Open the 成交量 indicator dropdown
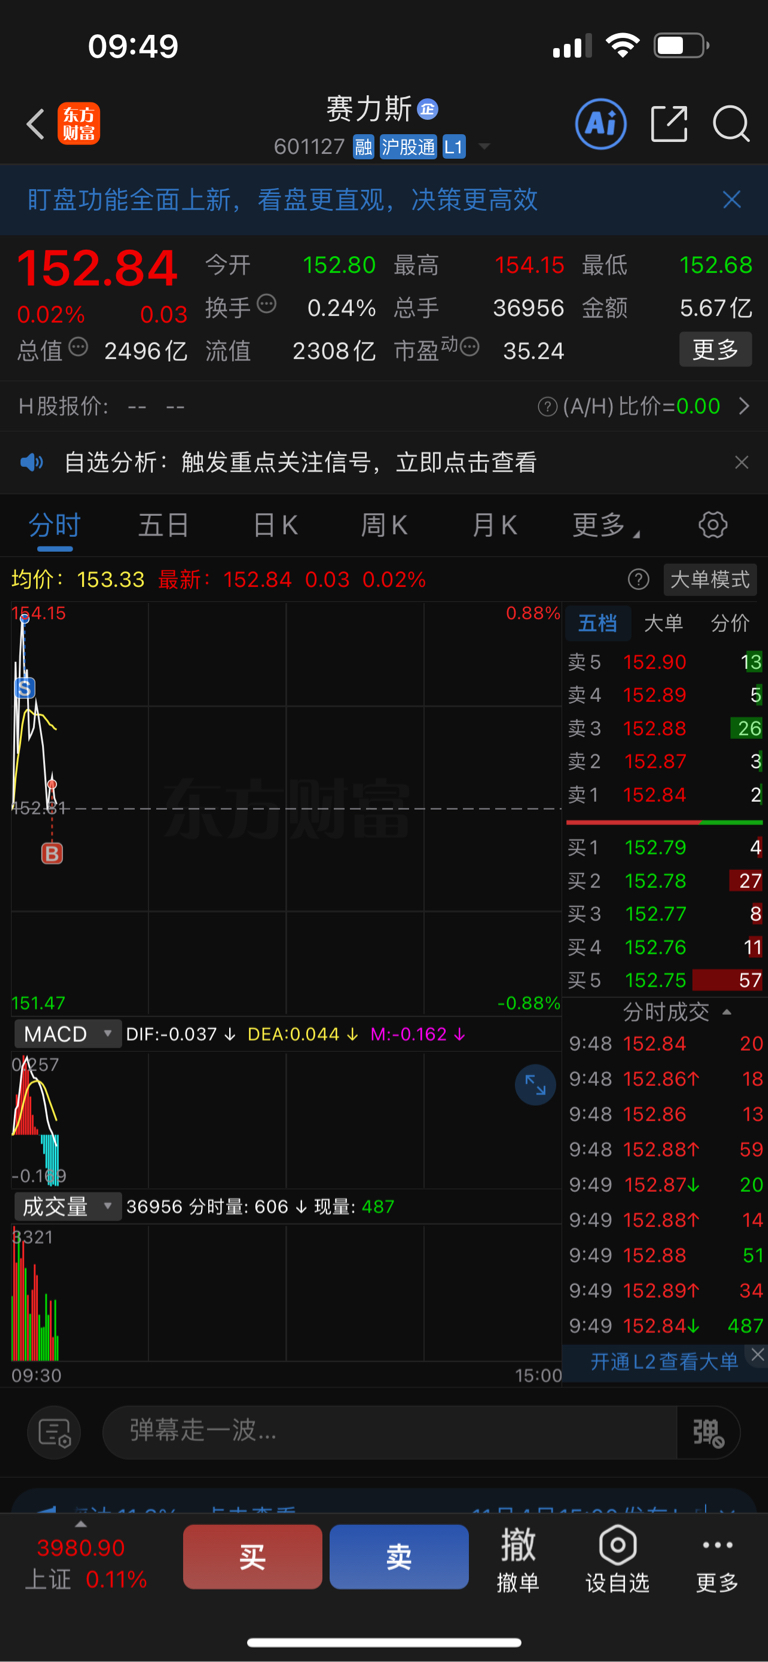The image size is (768, 1662). [68, 1206]
